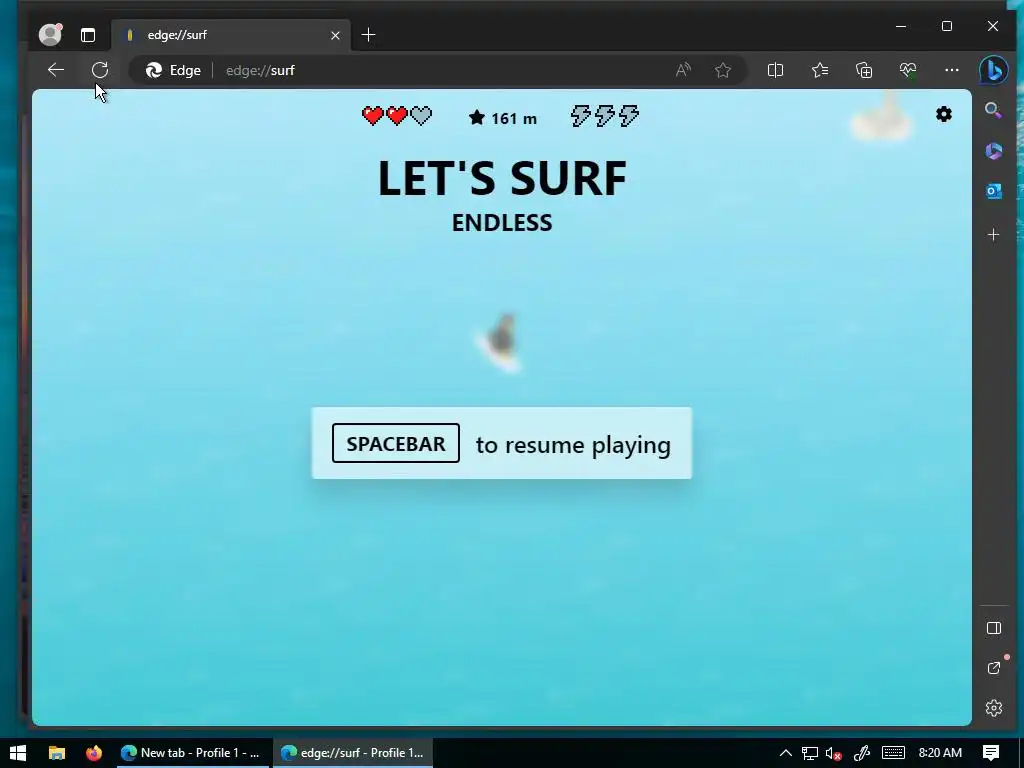Click the muted volume tray icon

833,753
